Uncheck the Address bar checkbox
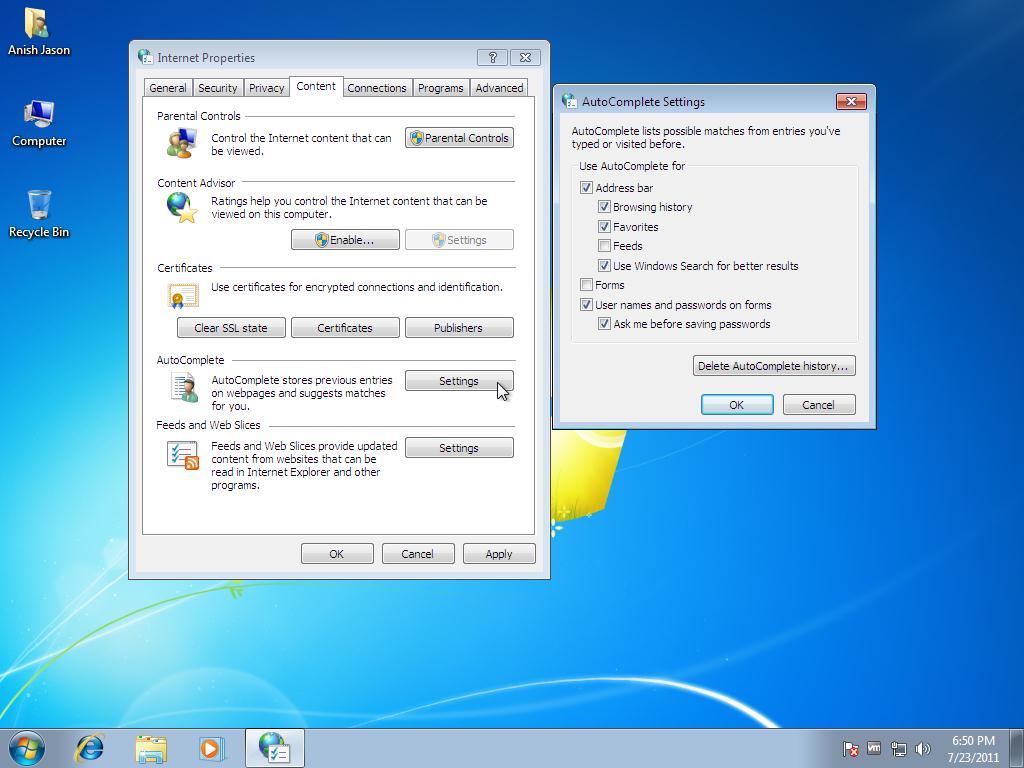 coord(586,187)
